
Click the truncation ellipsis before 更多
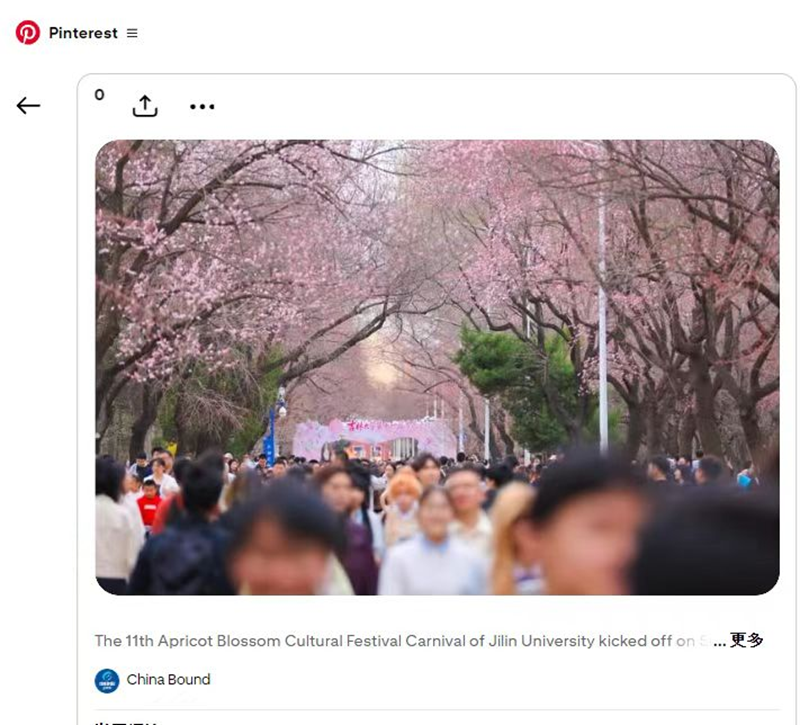(x=719, y=641)
